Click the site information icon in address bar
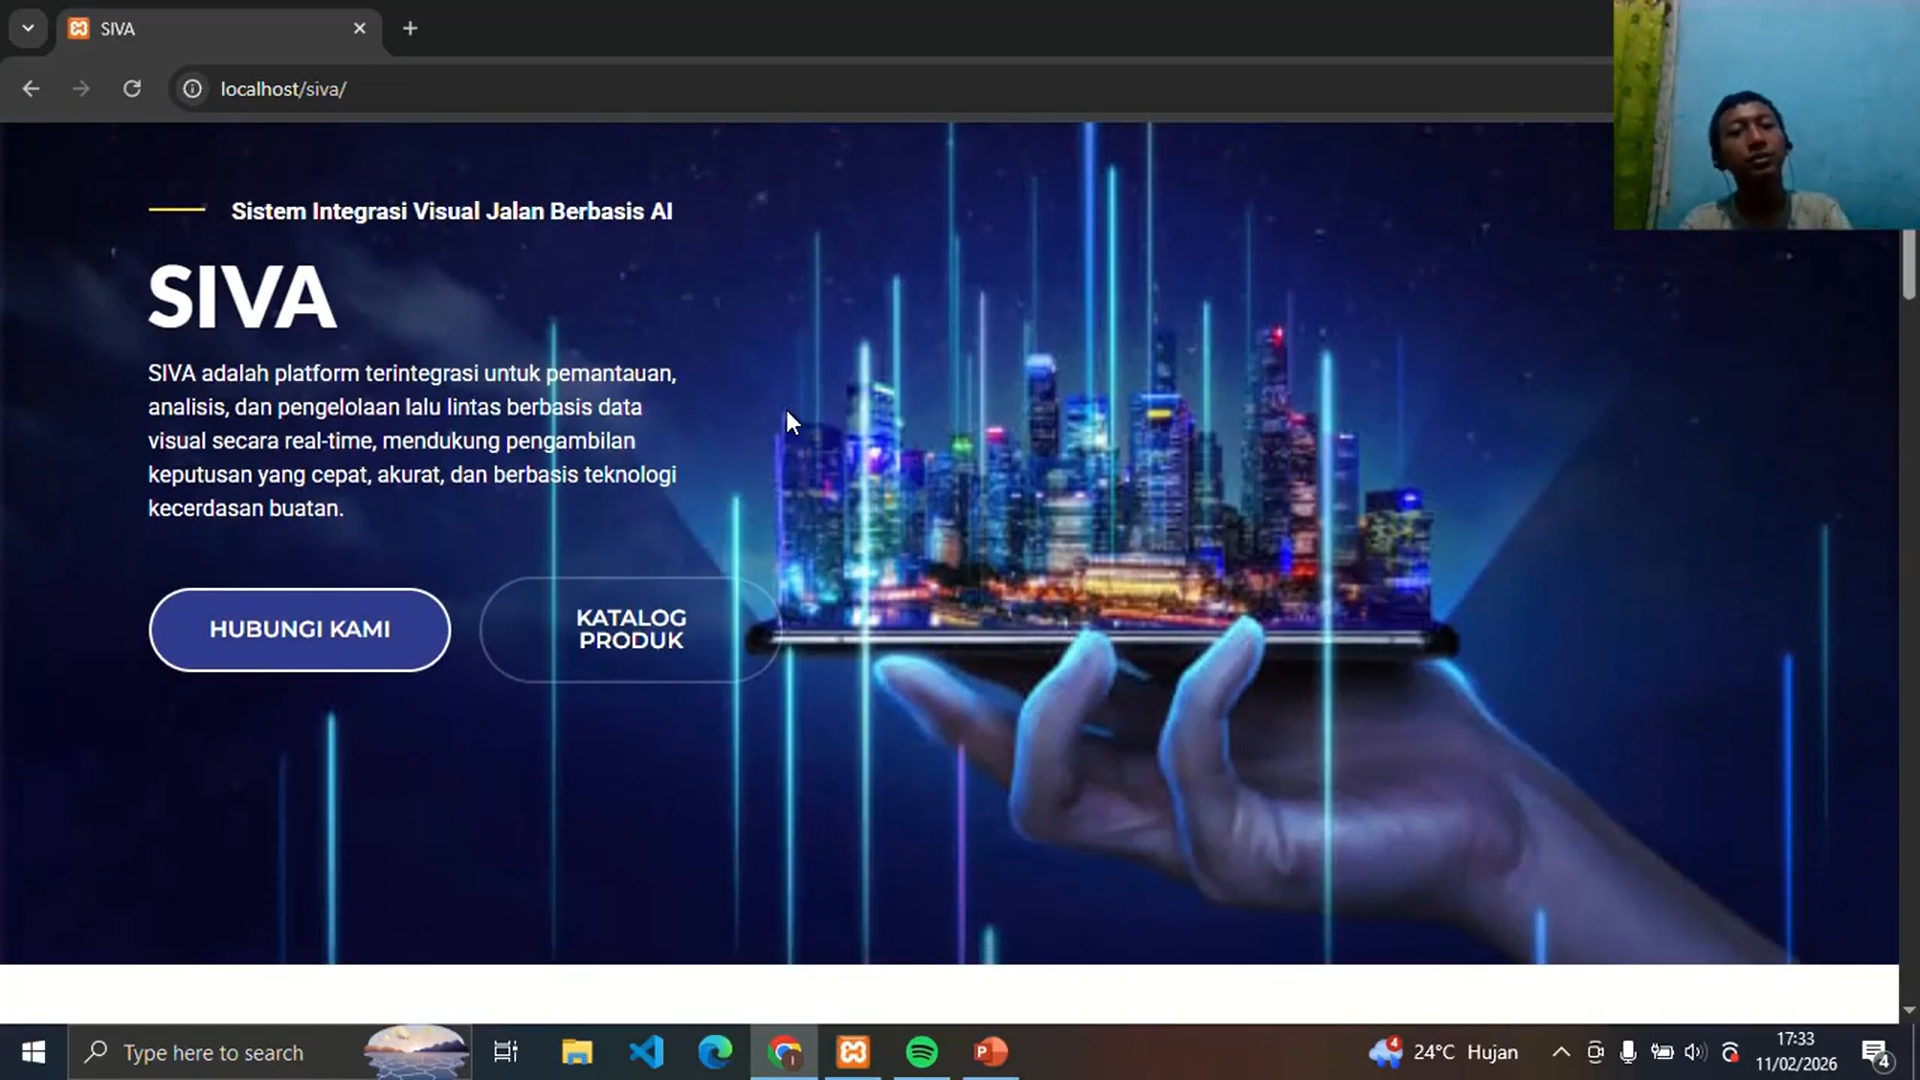Viewport: 1920px width, 1080px height. pos(192,89)
